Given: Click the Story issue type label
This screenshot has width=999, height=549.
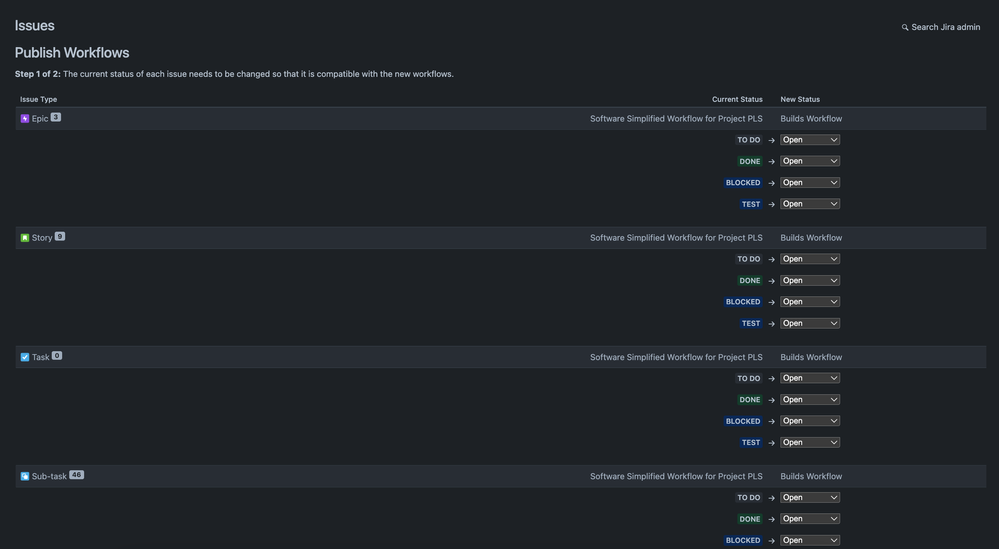Looking at the screenshot, I should tap(42, 238).
